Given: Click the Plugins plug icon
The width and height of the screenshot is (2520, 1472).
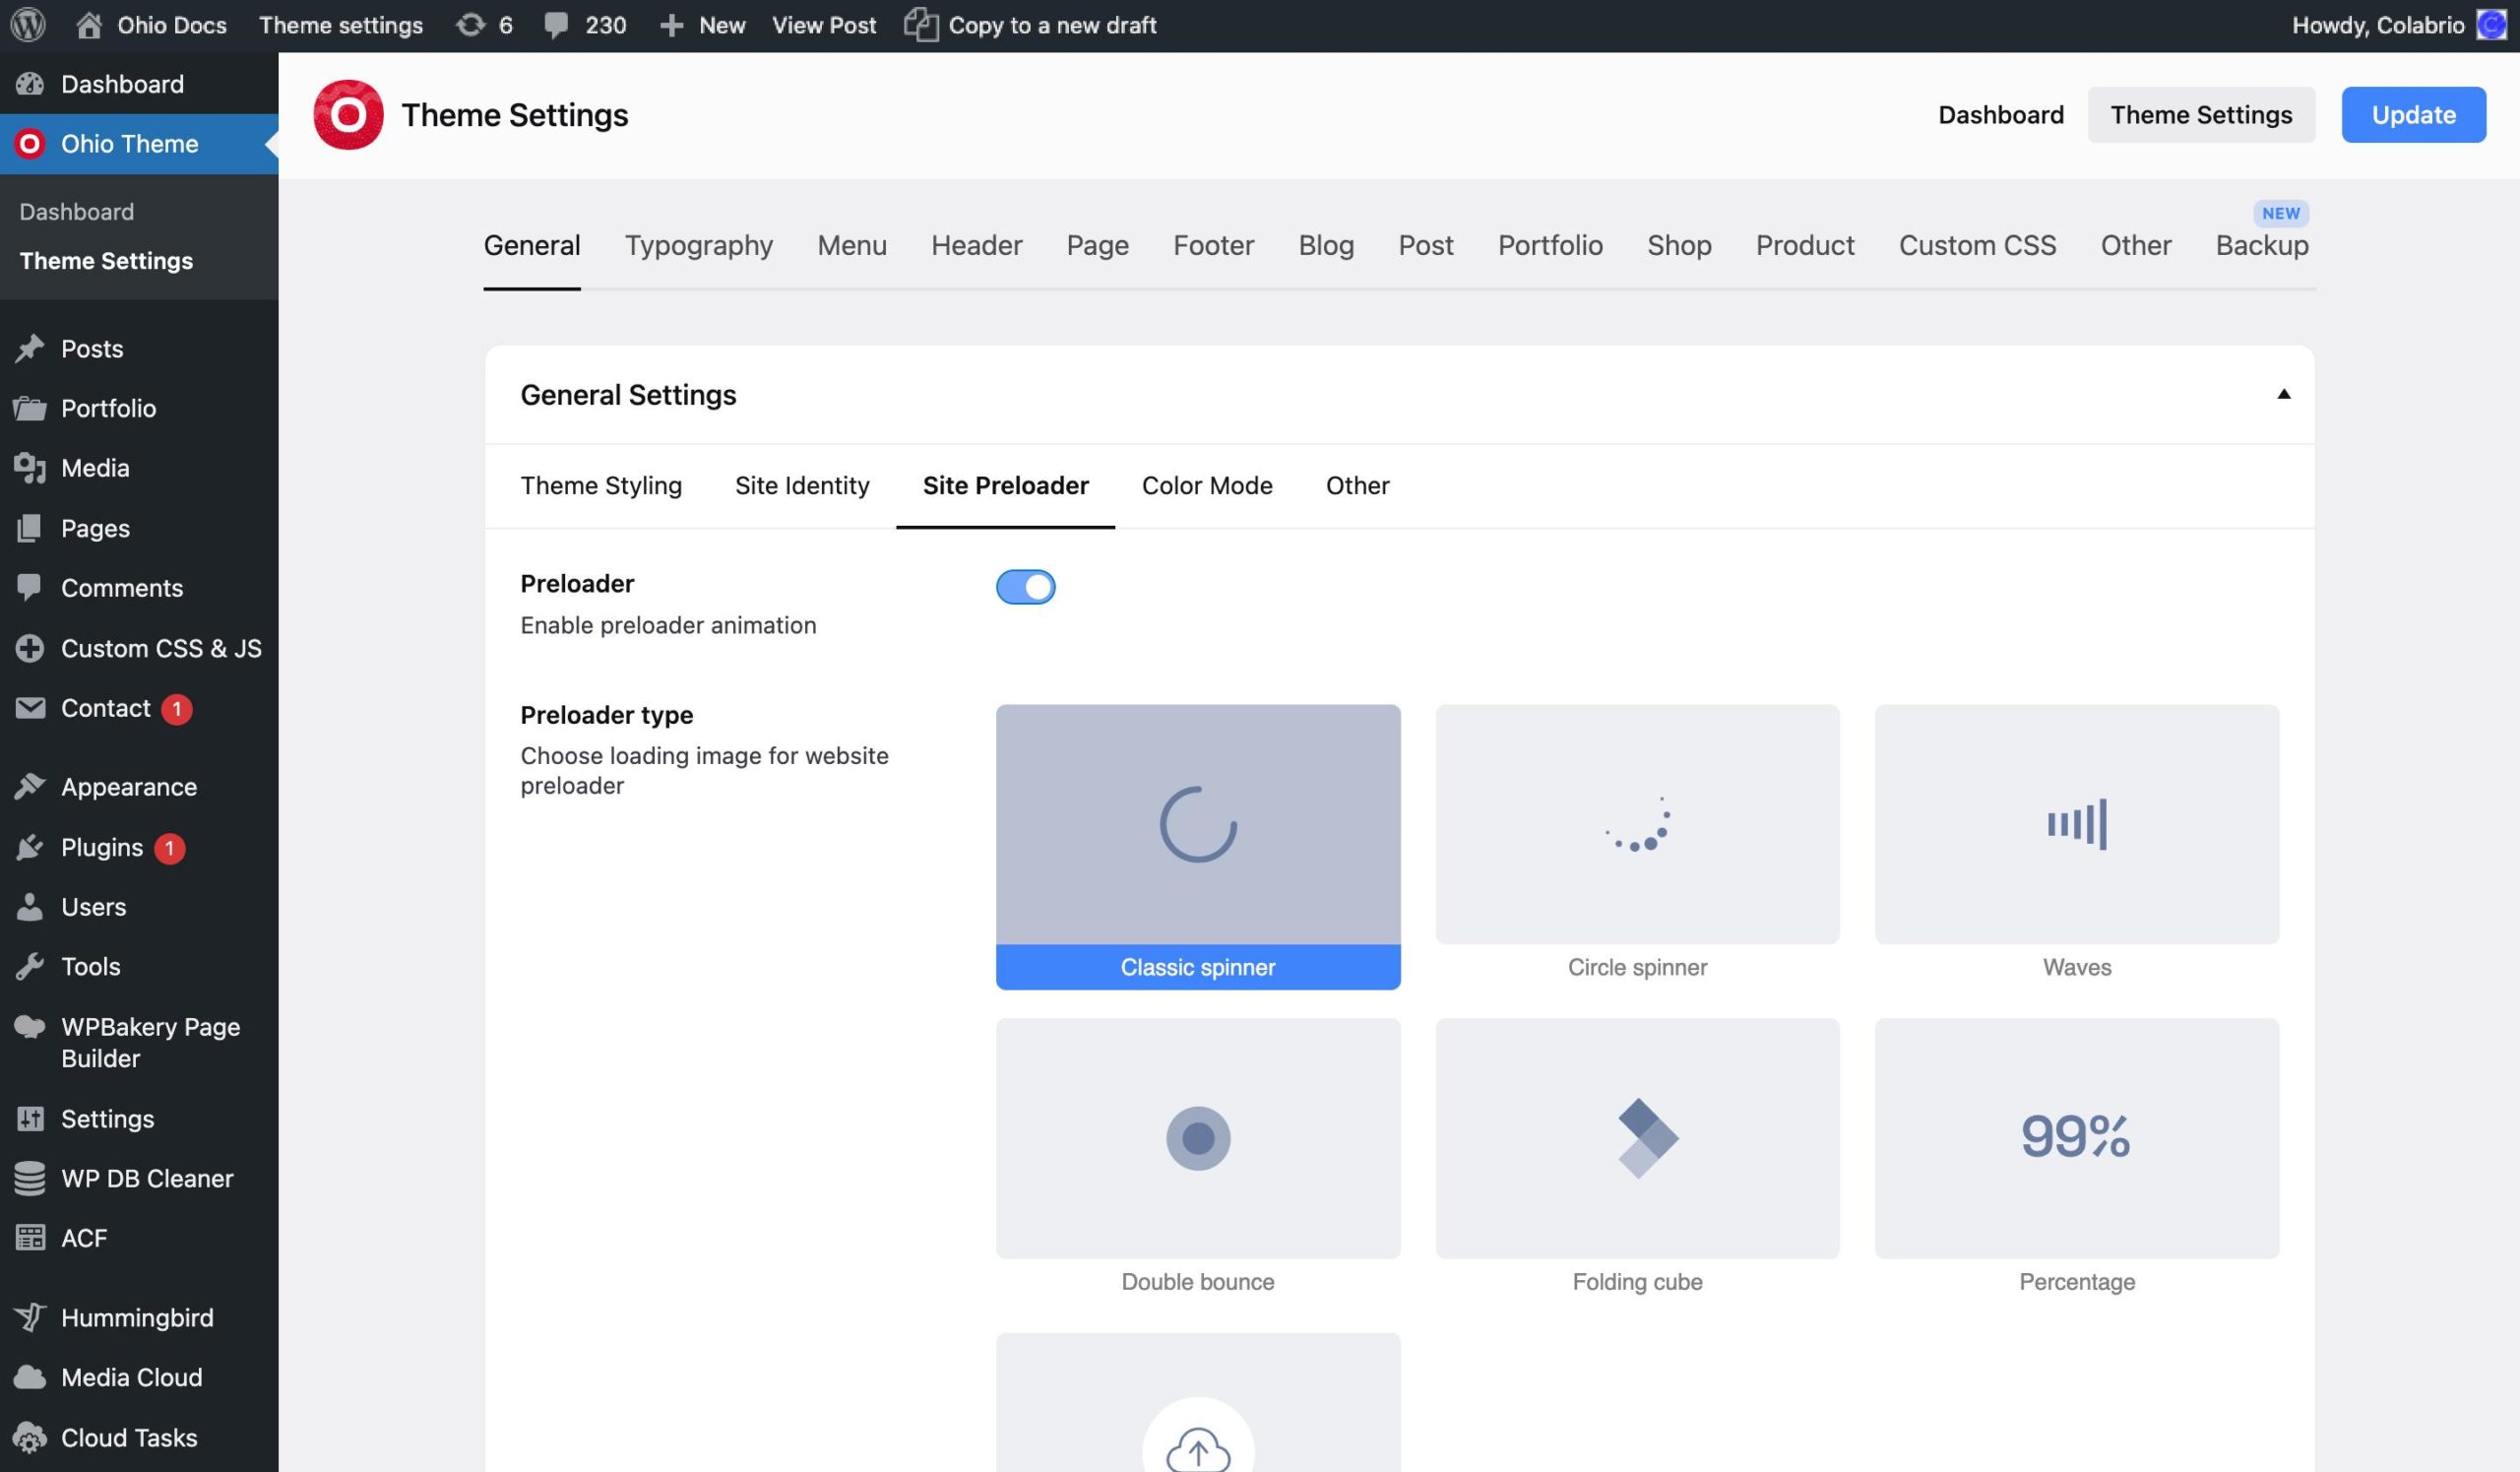Looking at the screenshot, I should pos(30,847).
